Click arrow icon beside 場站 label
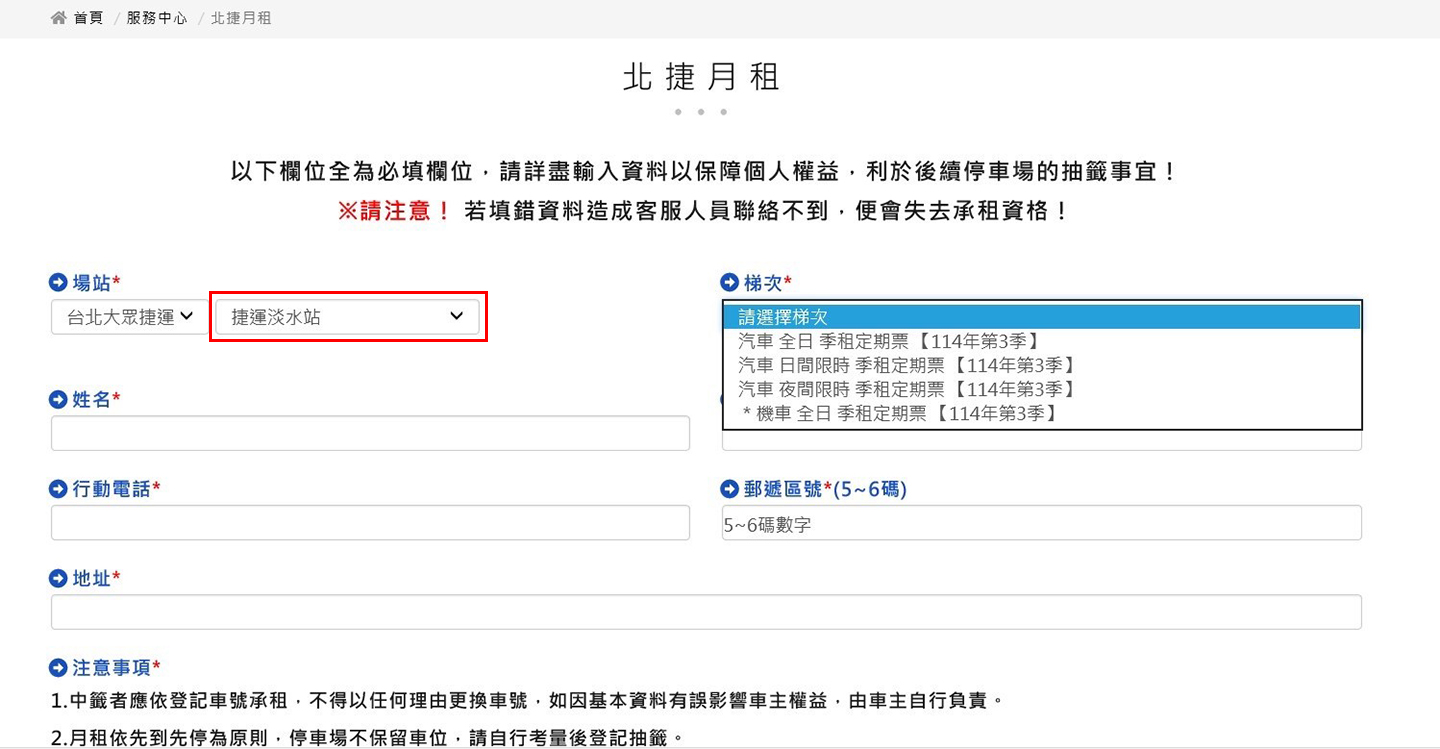The width and height of the screenshot is (1440, 749). (59, 283)
